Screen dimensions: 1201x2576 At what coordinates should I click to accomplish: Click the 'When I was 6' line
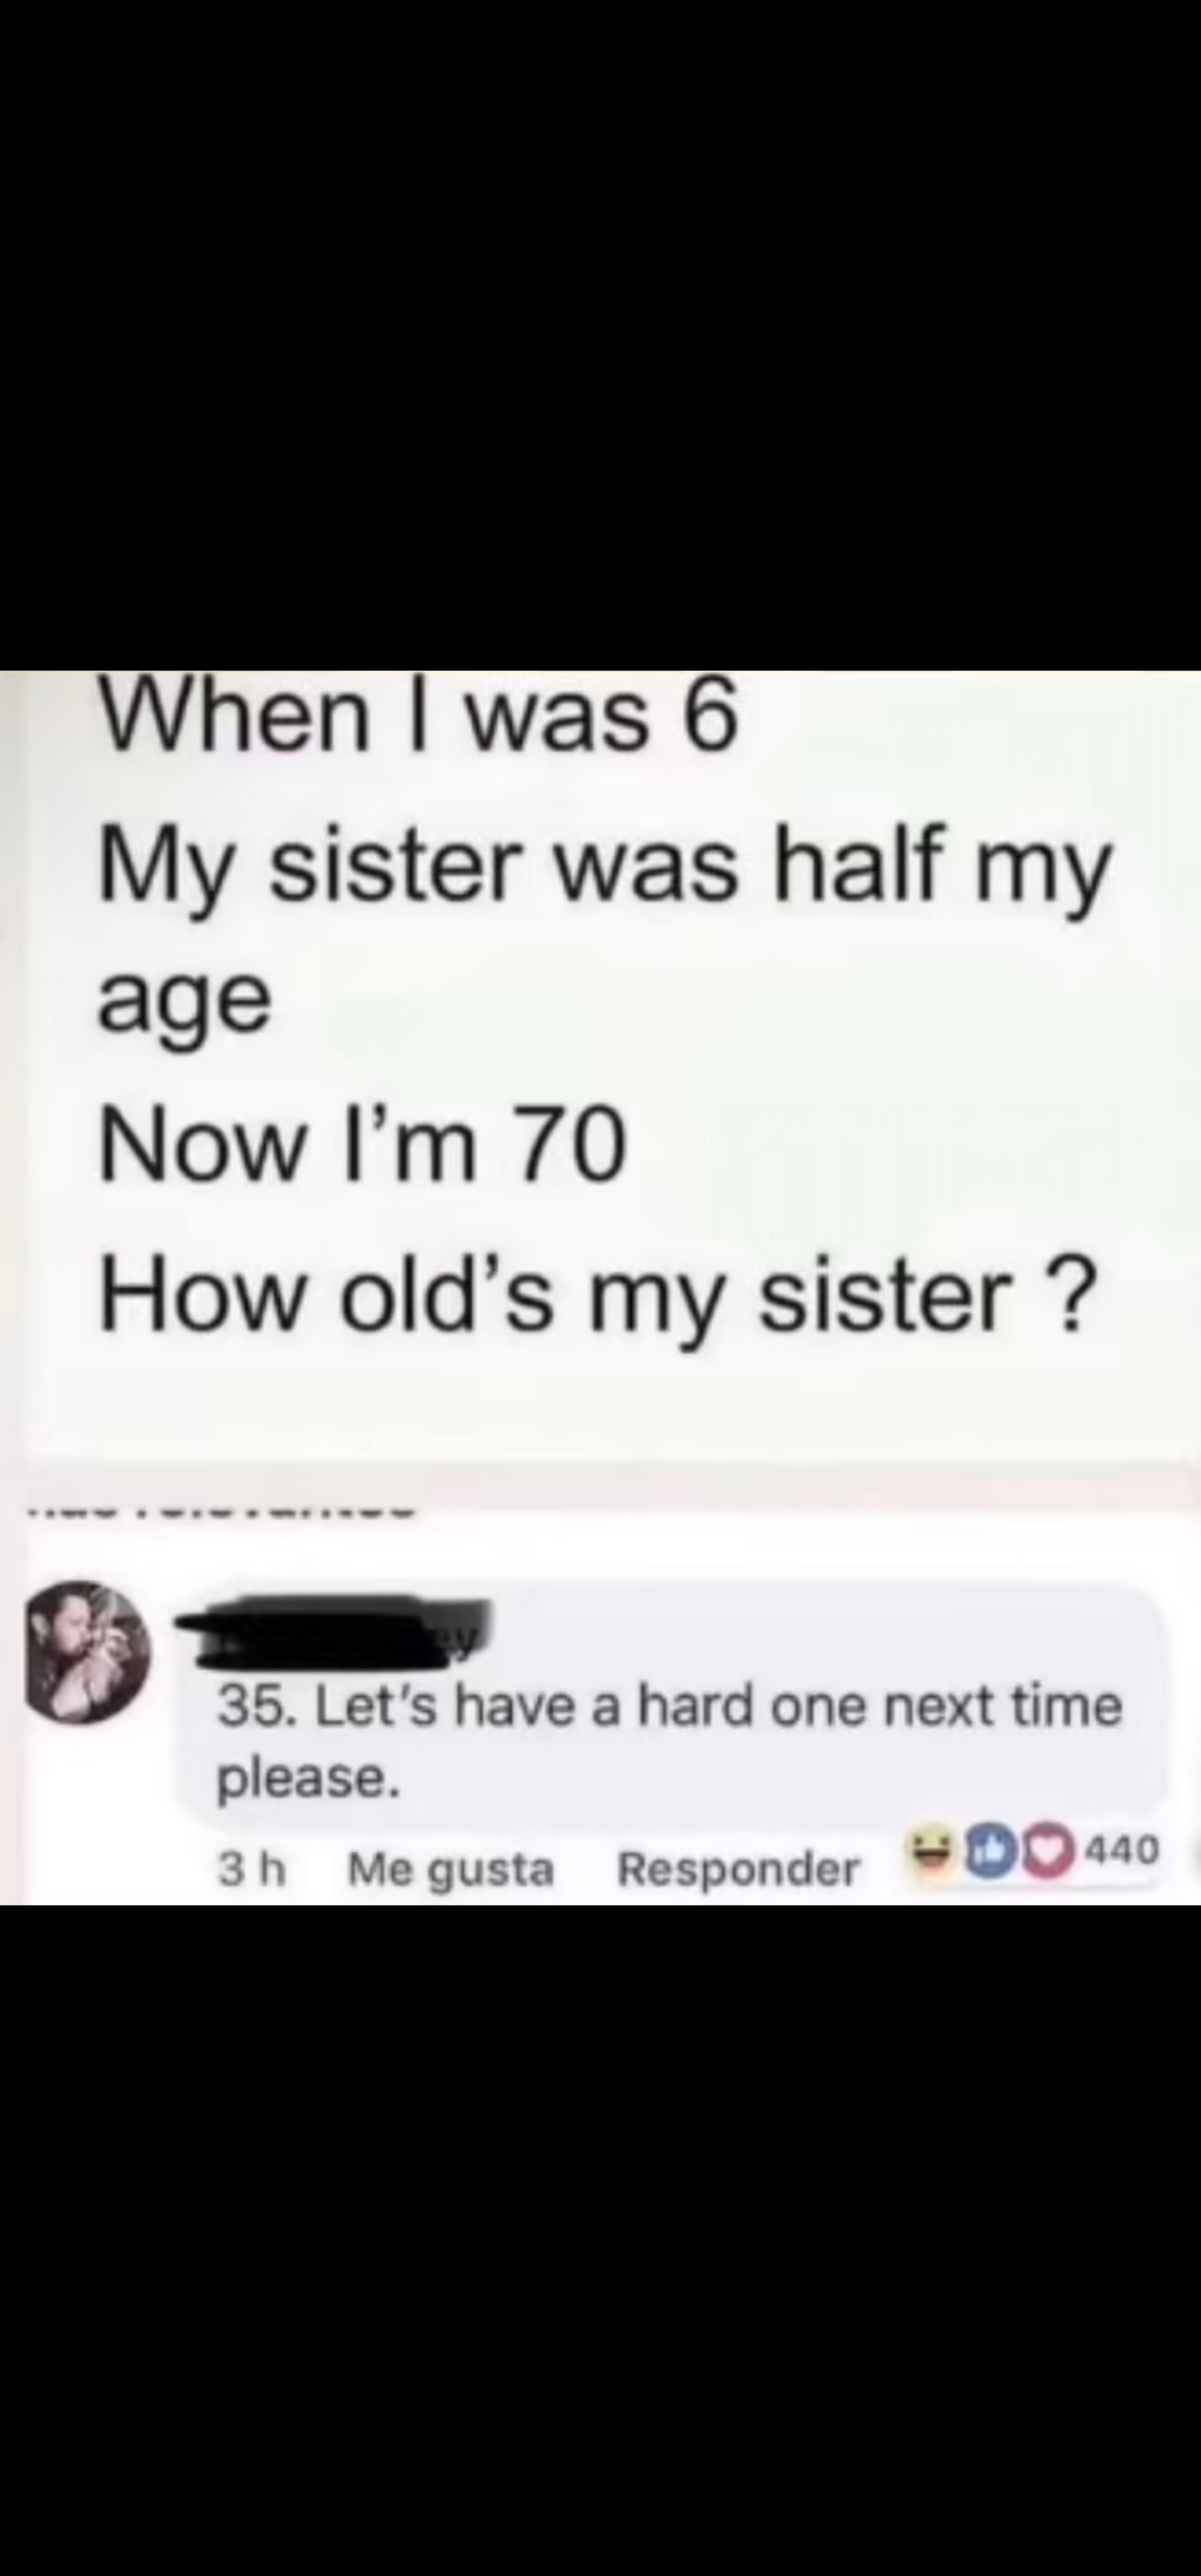coord(419,717)
